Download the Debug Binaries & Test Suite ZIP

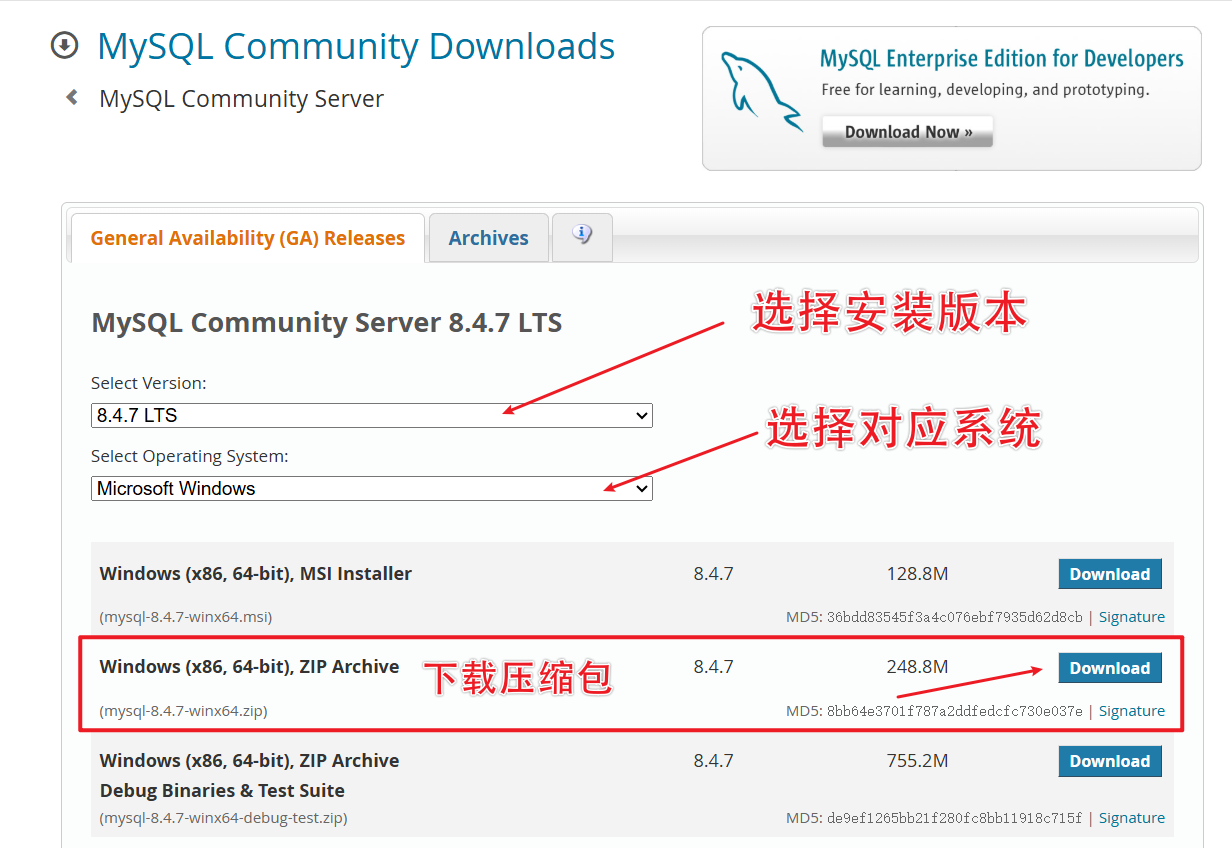click(x=1110, y=761)
